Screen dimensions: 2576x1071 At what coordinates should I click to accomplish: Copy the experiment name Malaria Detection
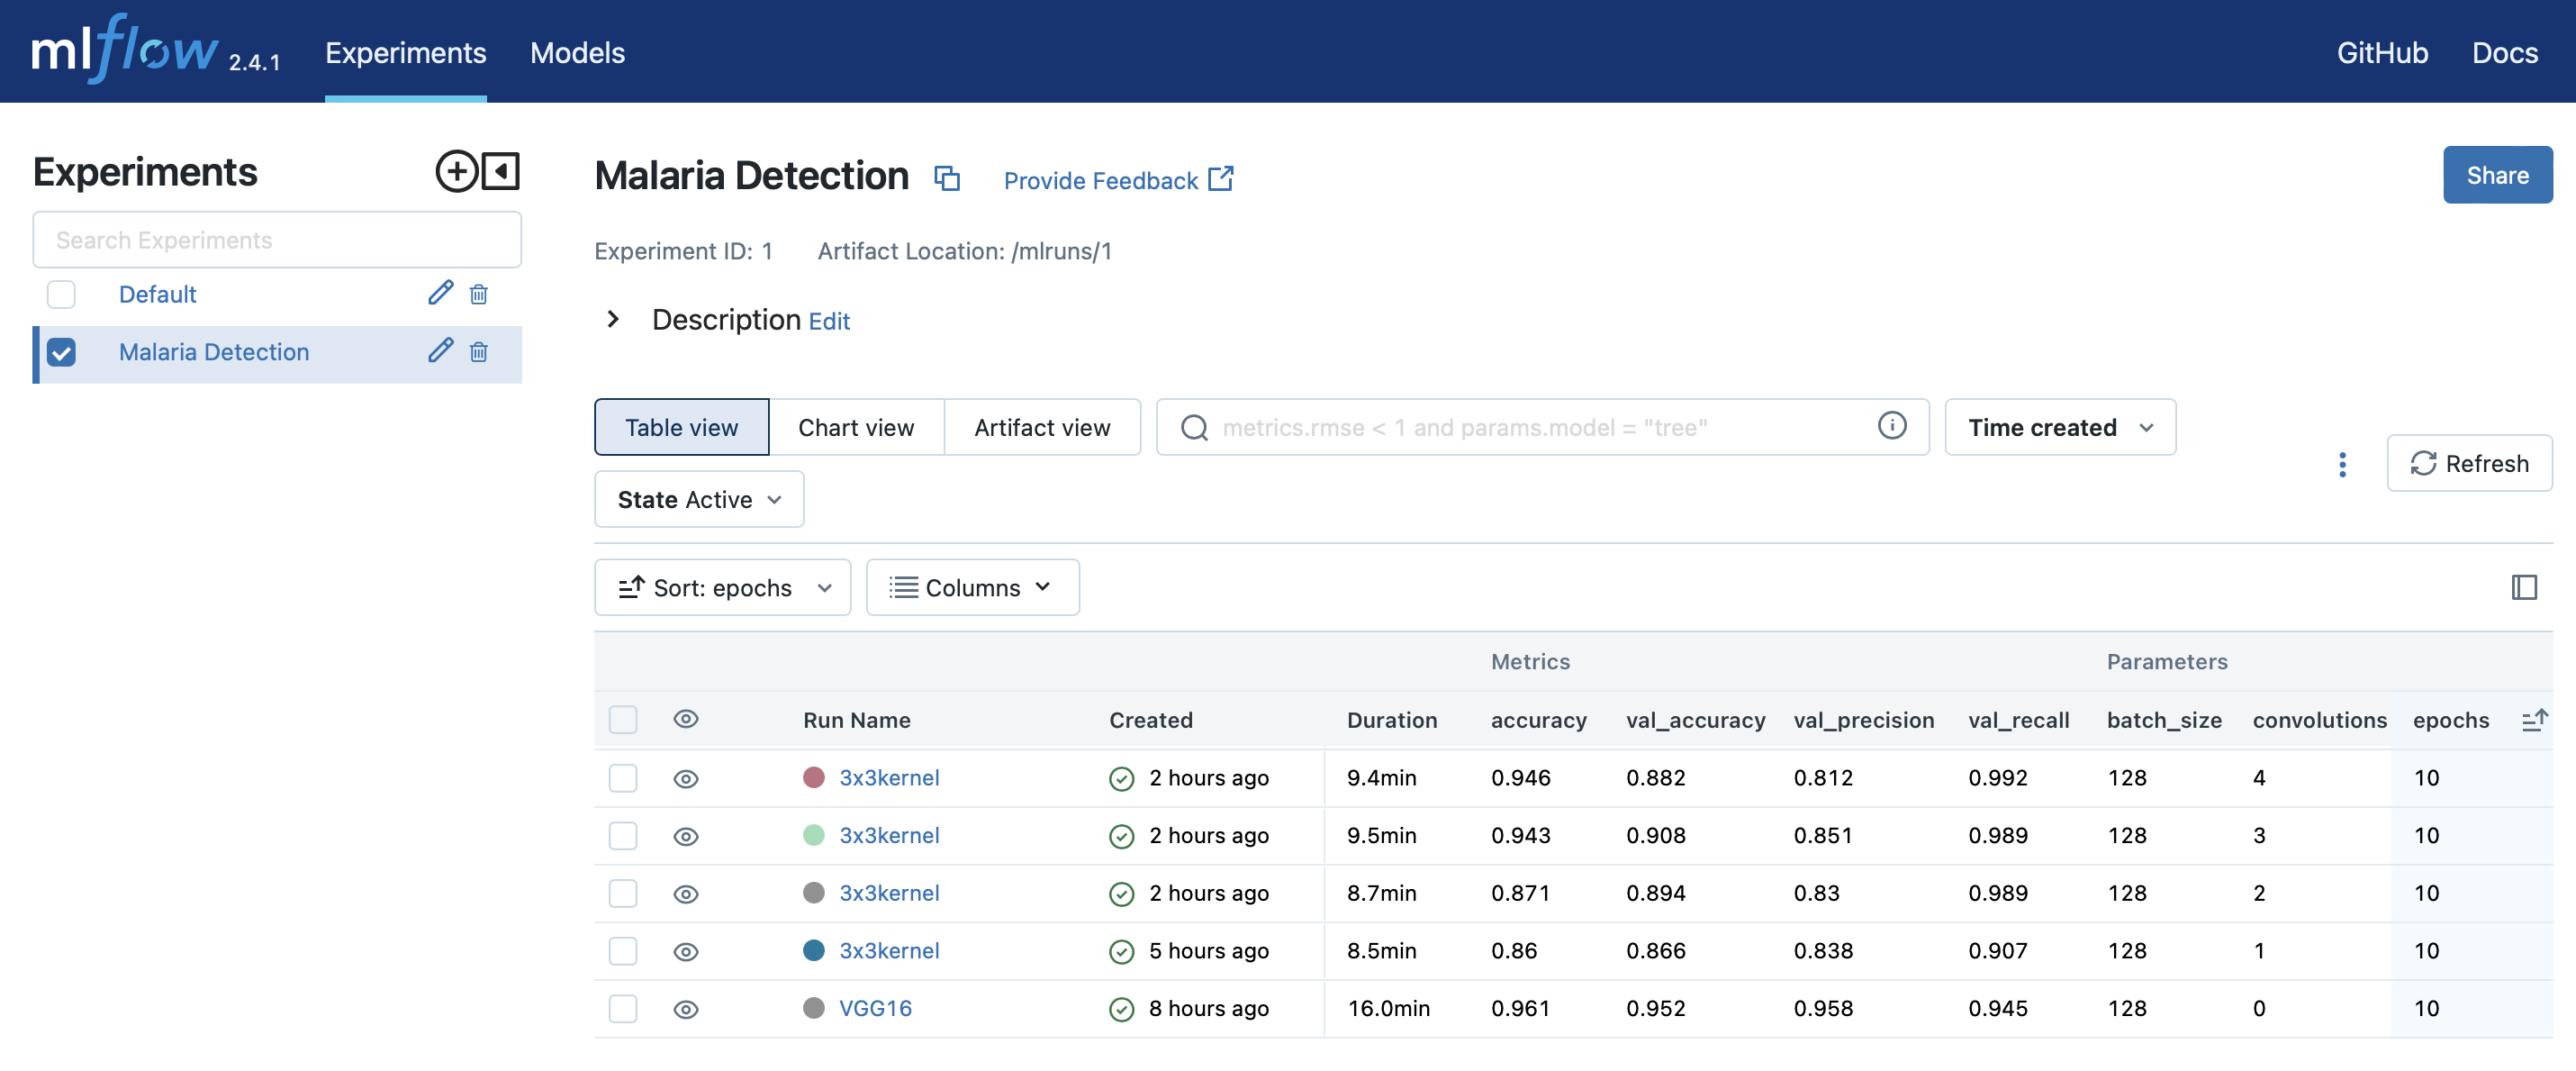pos(947,178)
